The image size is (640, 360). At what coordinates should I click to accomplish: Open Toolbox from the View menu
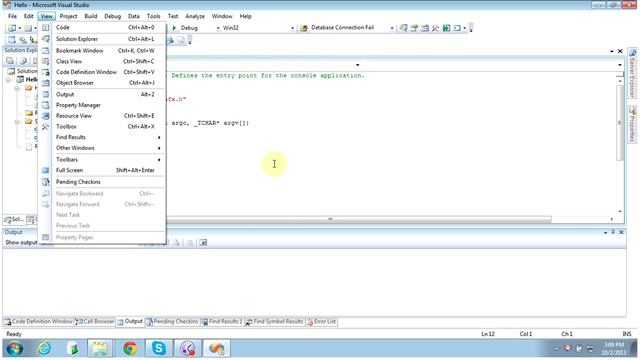[102, 127]
